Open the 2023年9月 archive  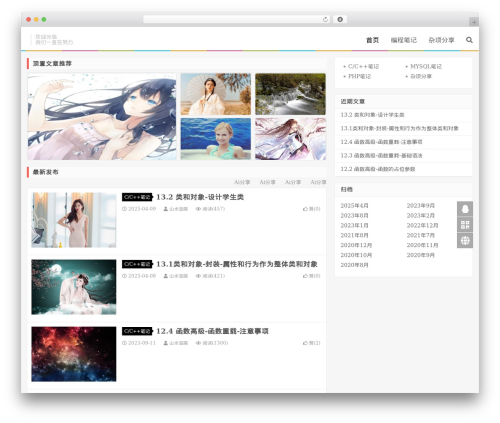[421, 206]
